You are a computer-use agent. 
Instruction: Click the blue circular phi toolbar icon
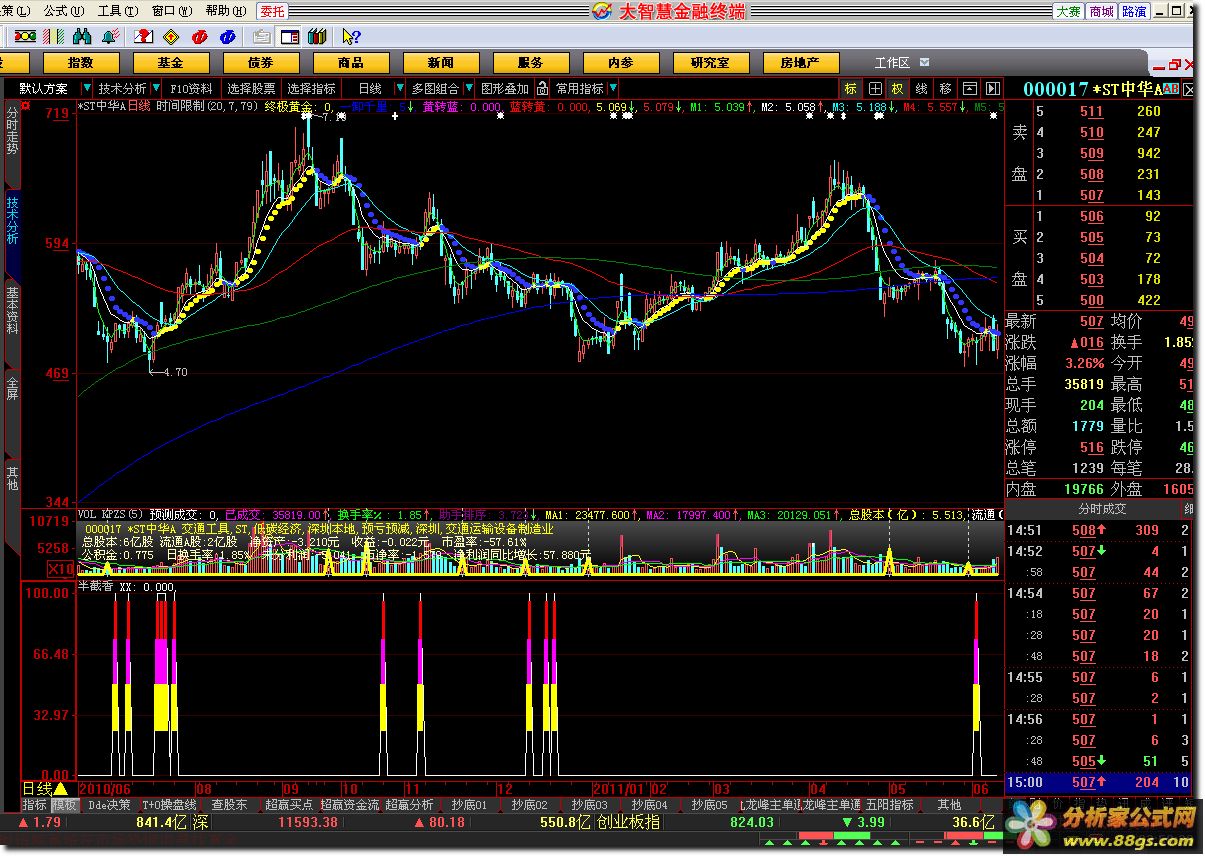click(x=228, y=37)
